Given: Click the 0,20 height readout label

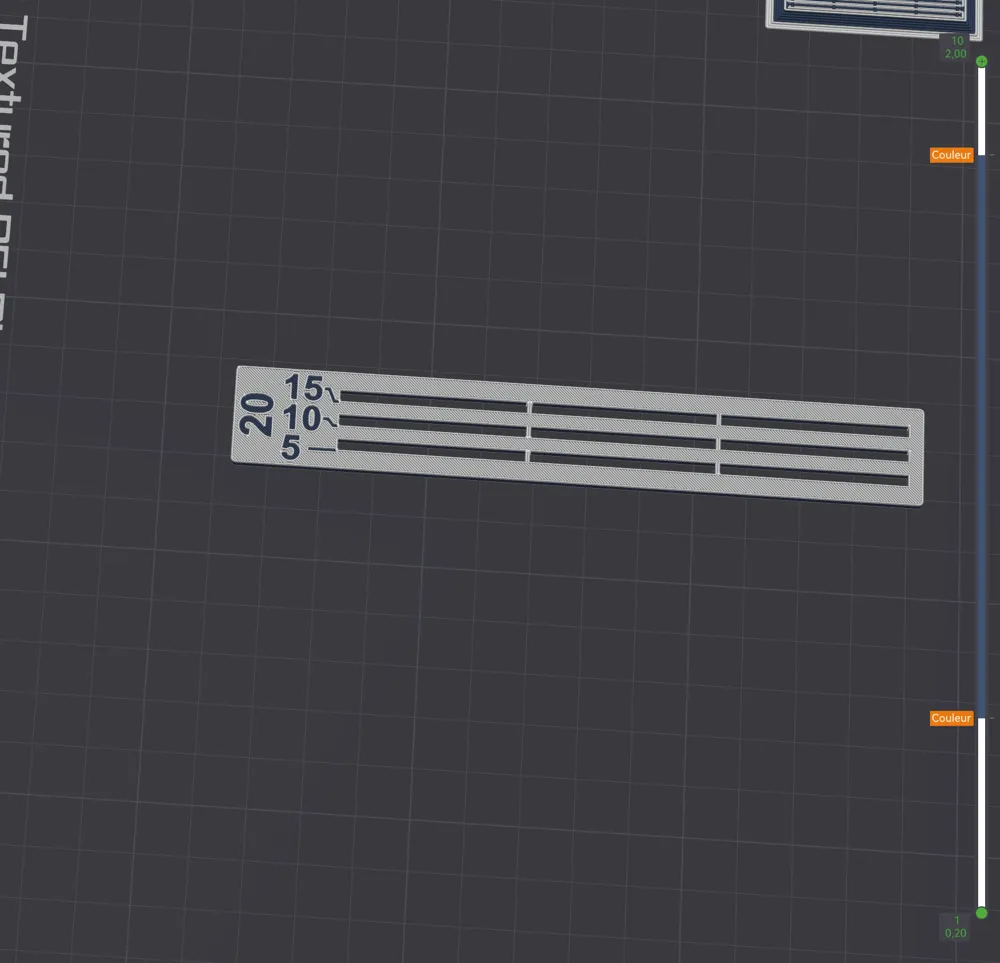Looking at the screenshot, I should (x=955, y=931).
